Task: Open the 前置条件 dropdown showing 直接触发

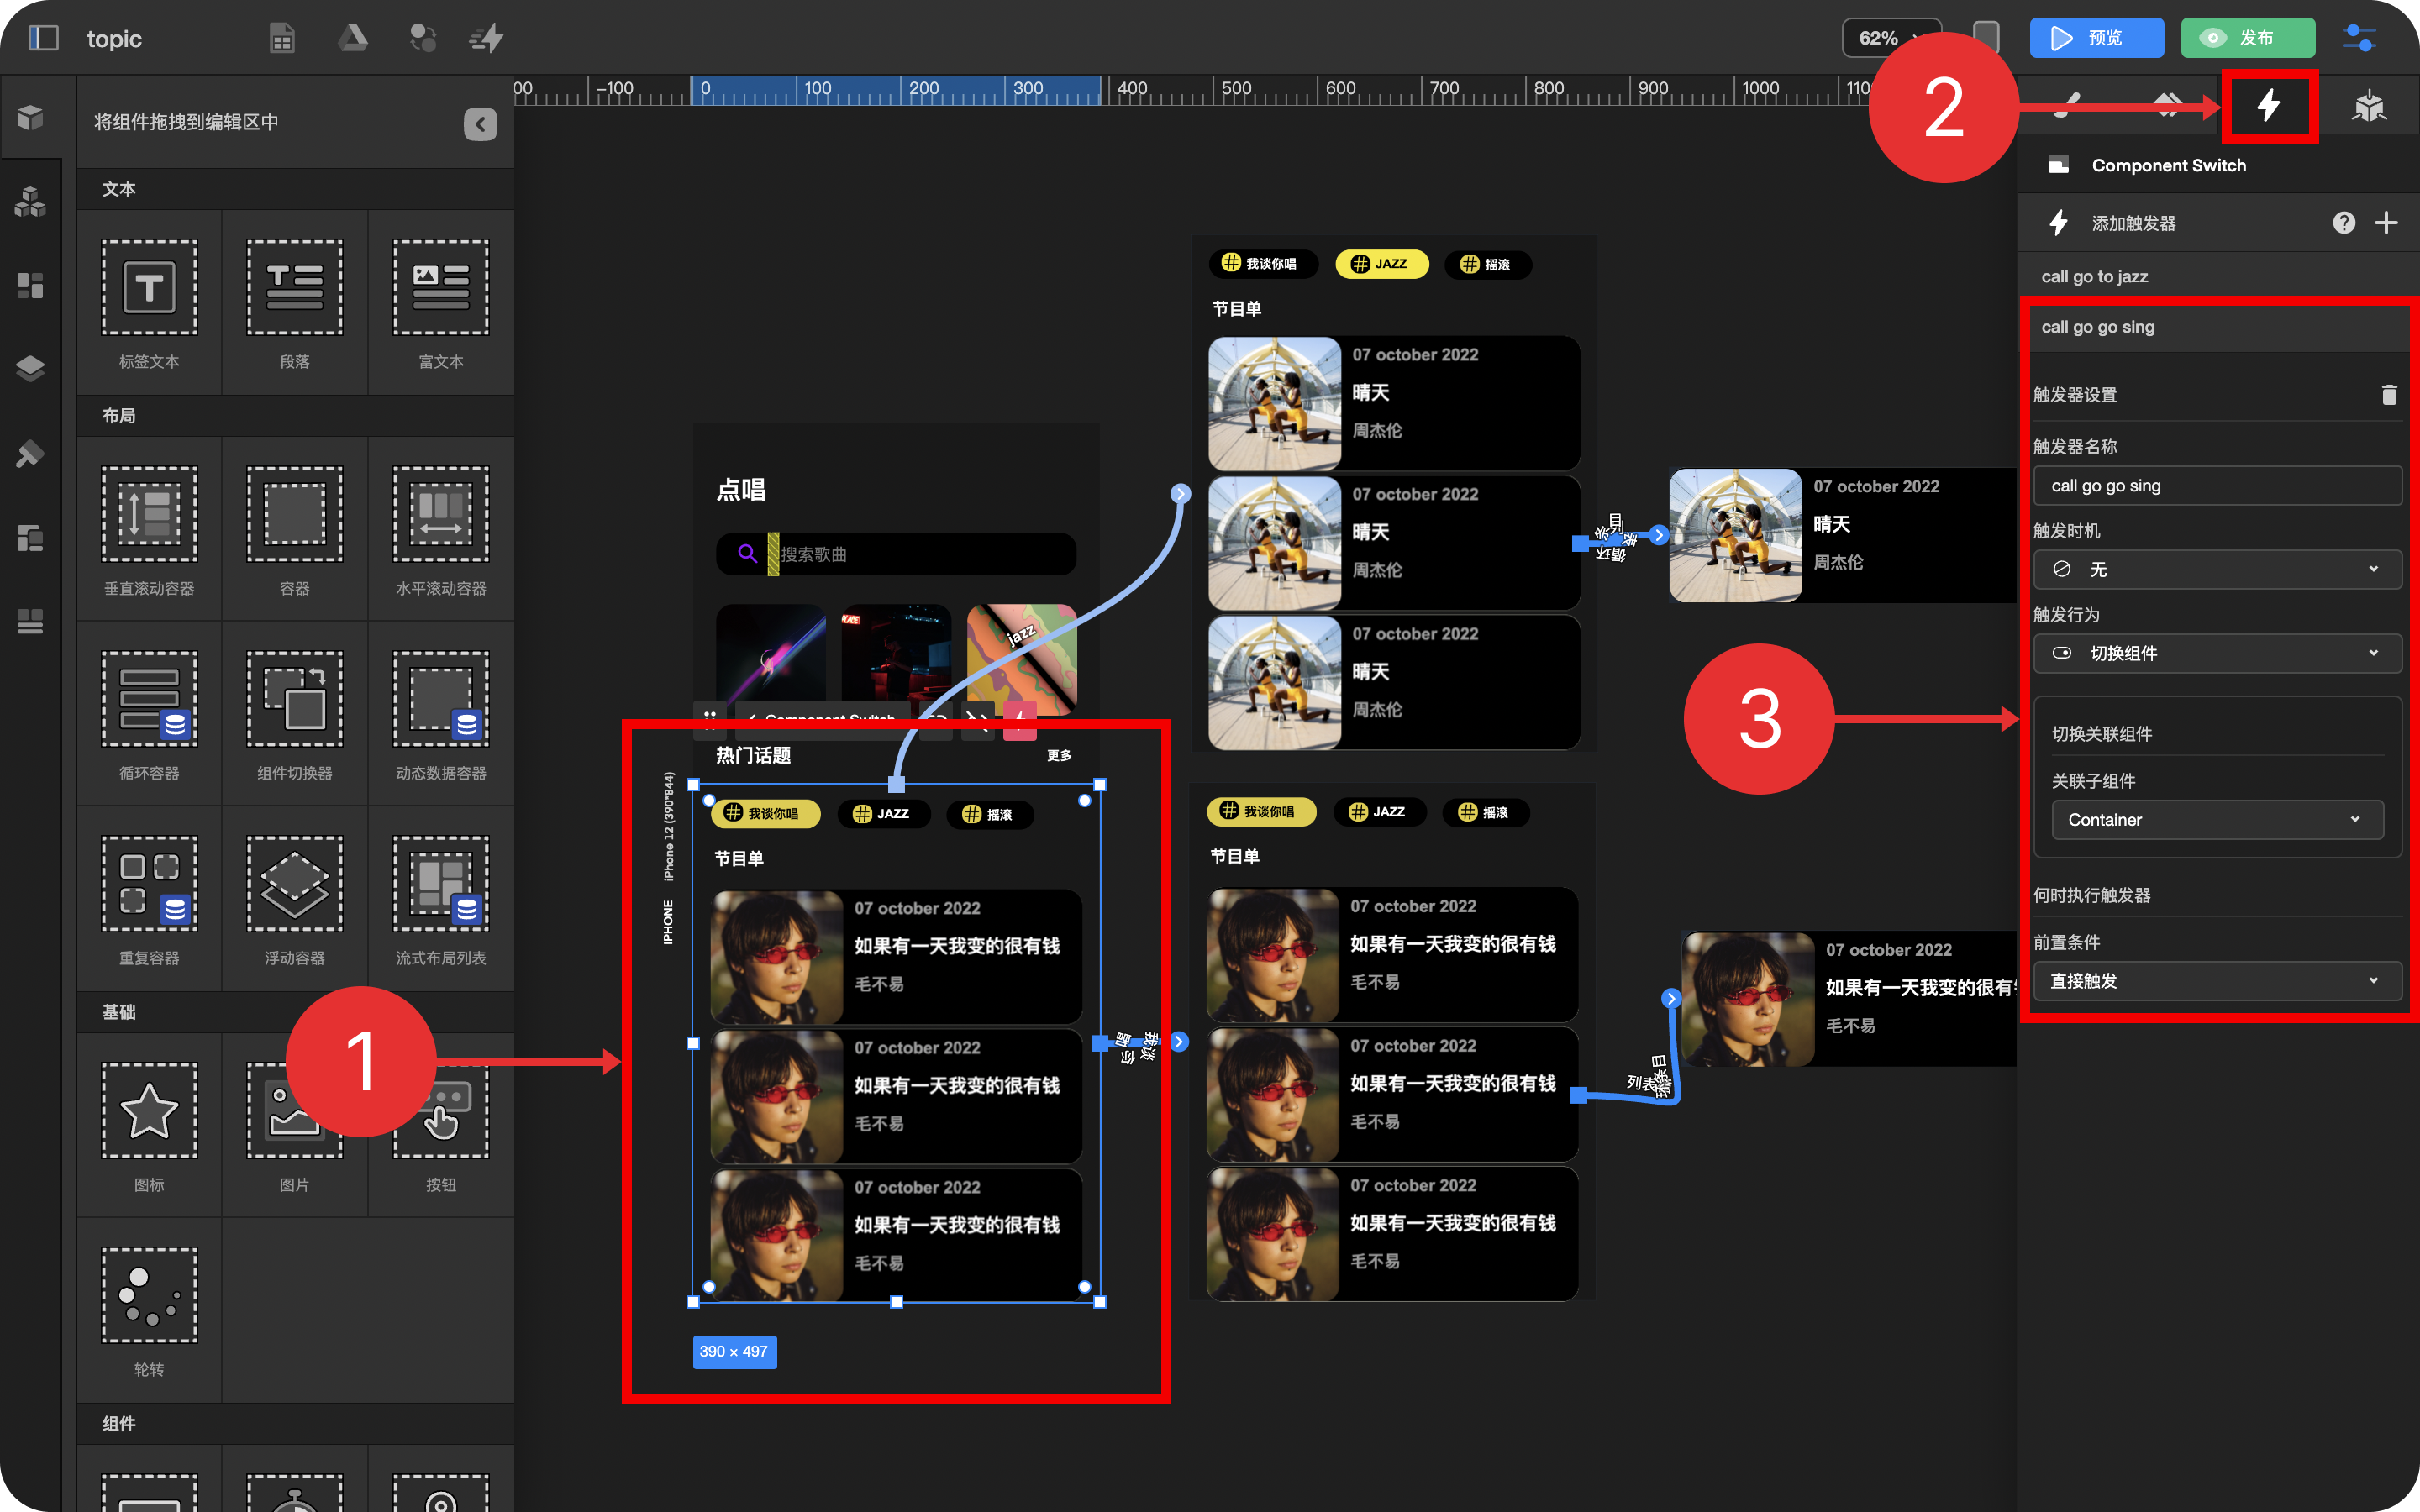Action: (2218, 981)
